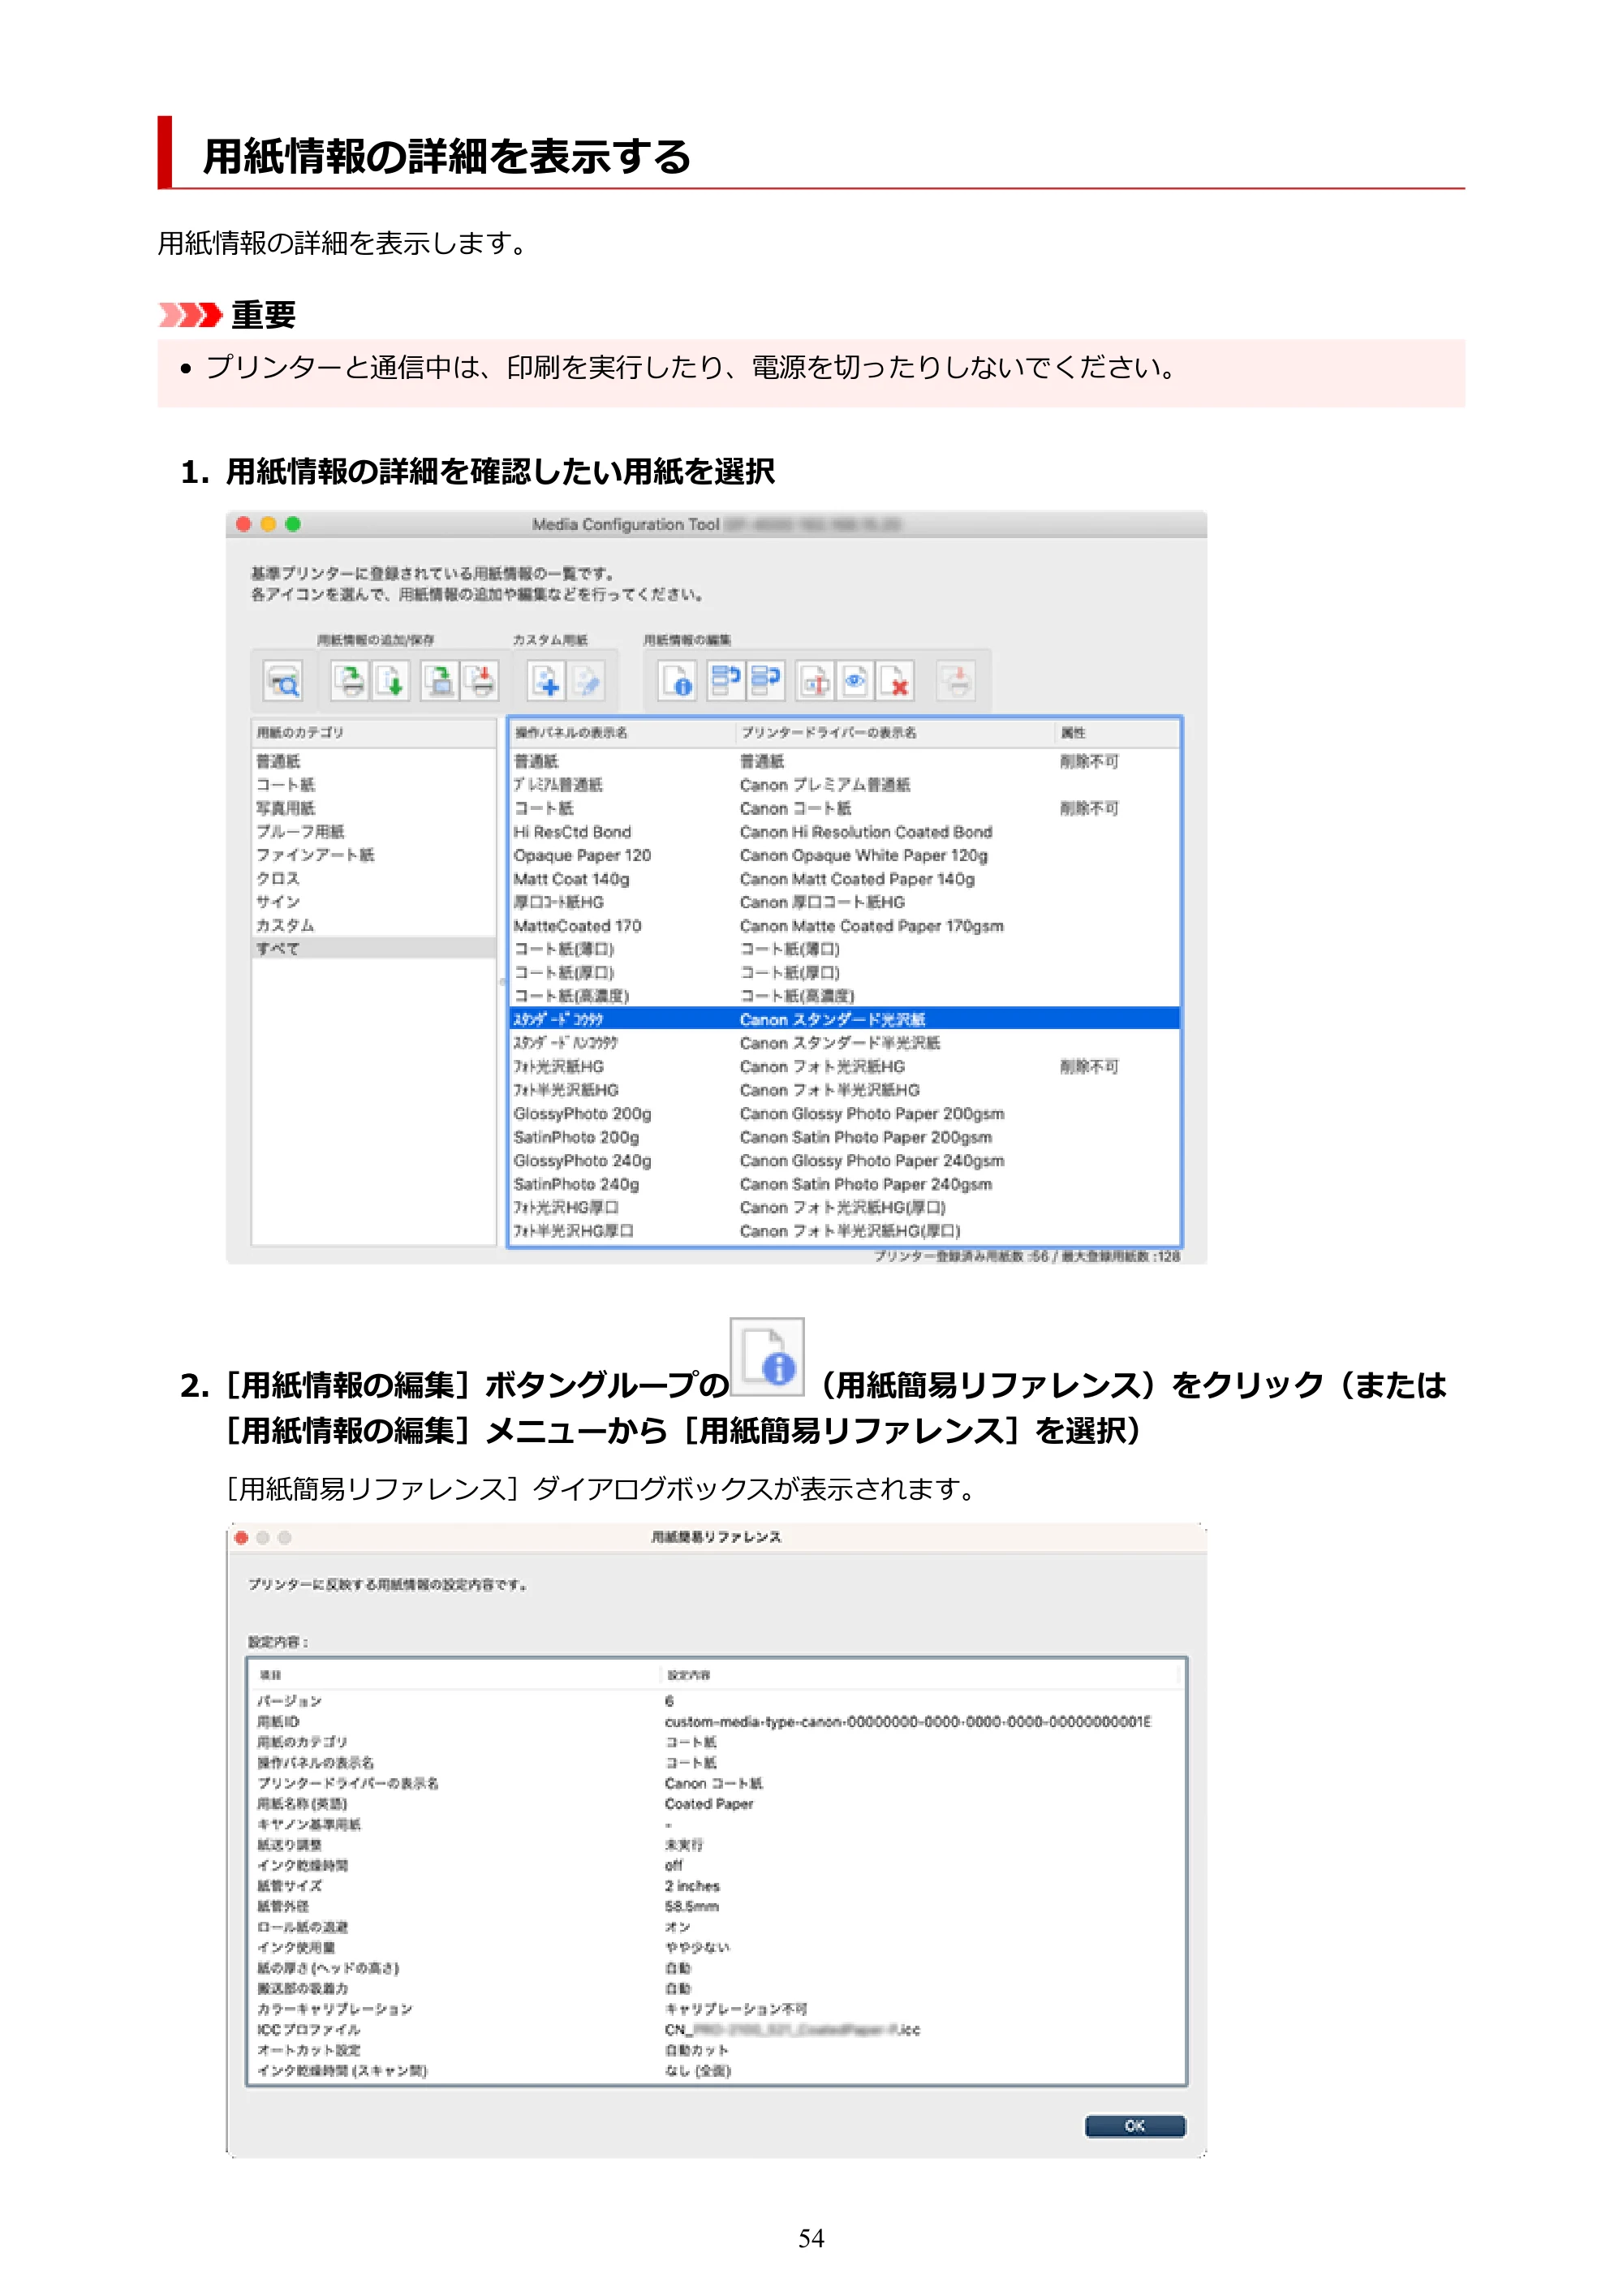Click the インク使用量 row in reference dialog
The width and height of the screenshot is (1623, 2296).
(717, 1947)
